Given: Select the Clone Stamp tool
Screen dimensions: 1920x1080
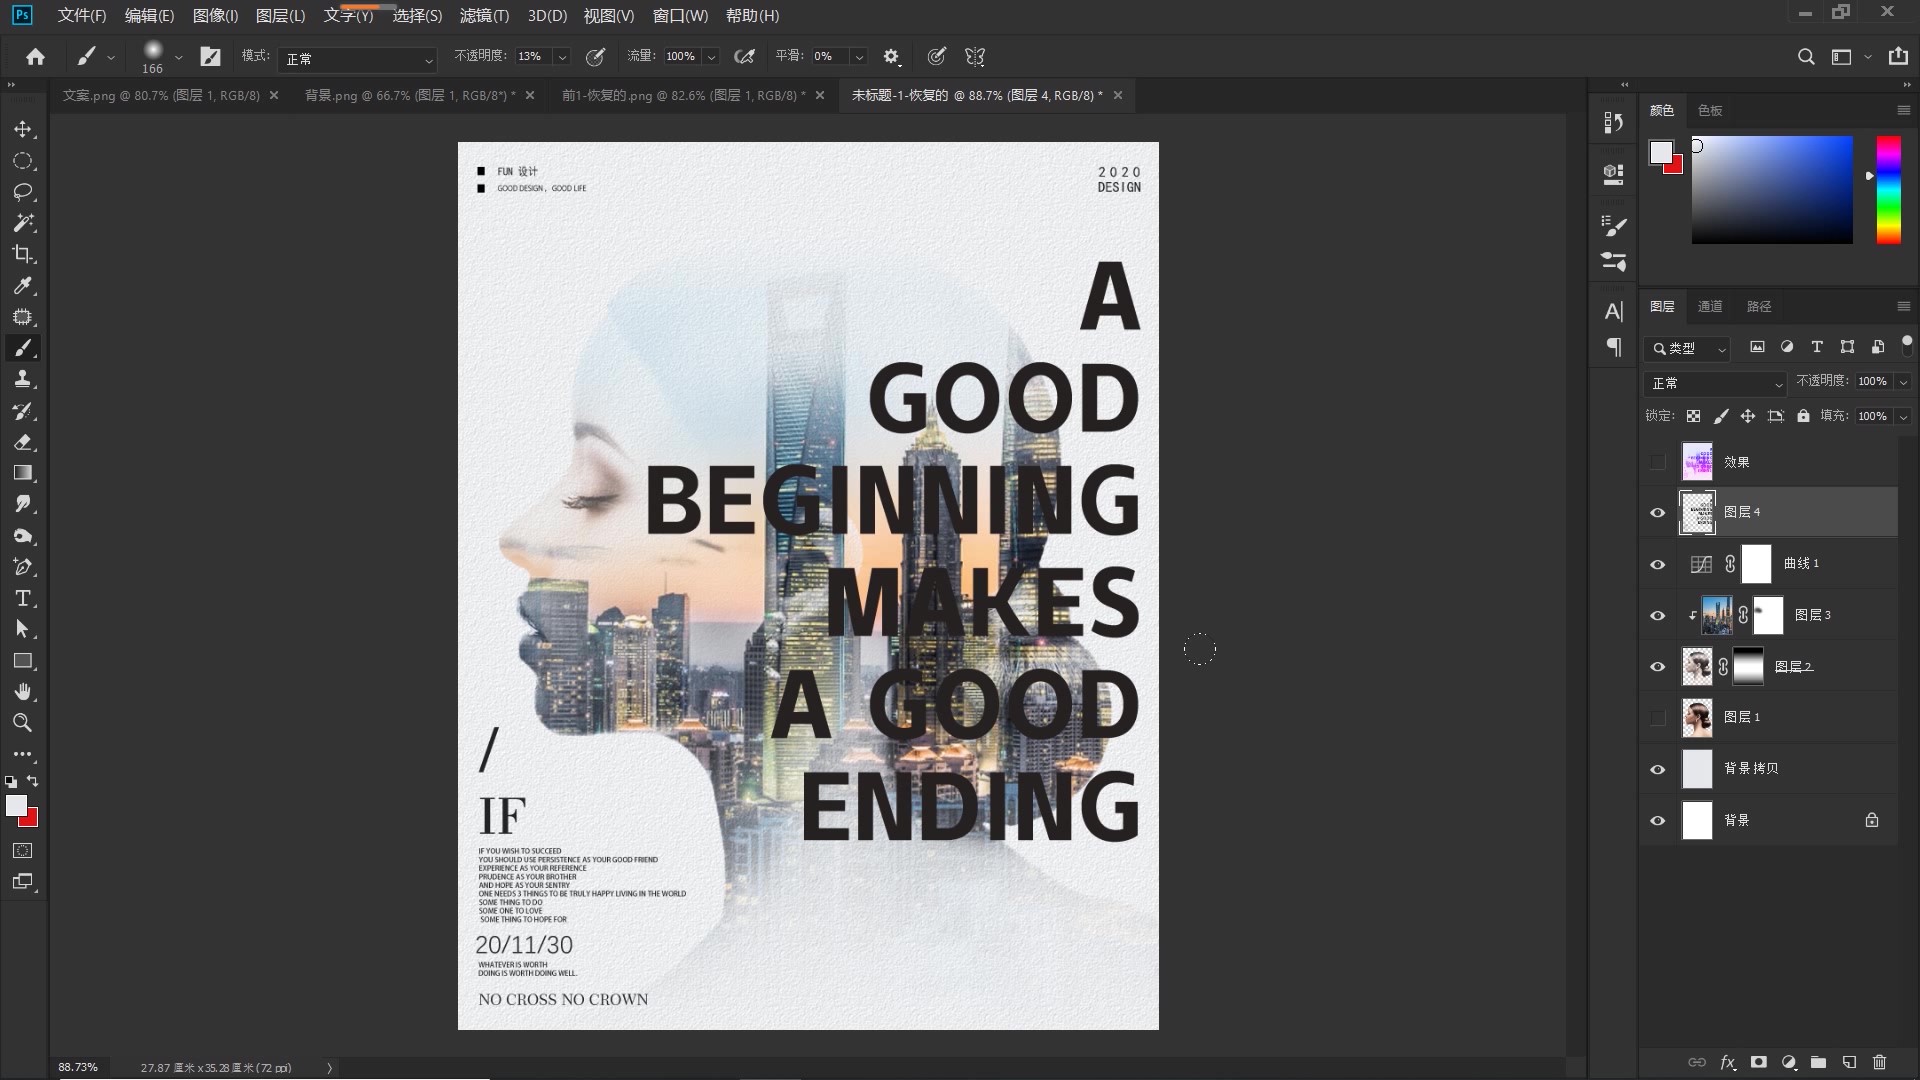Looking at the screenshot, I should tap(23, 379).
